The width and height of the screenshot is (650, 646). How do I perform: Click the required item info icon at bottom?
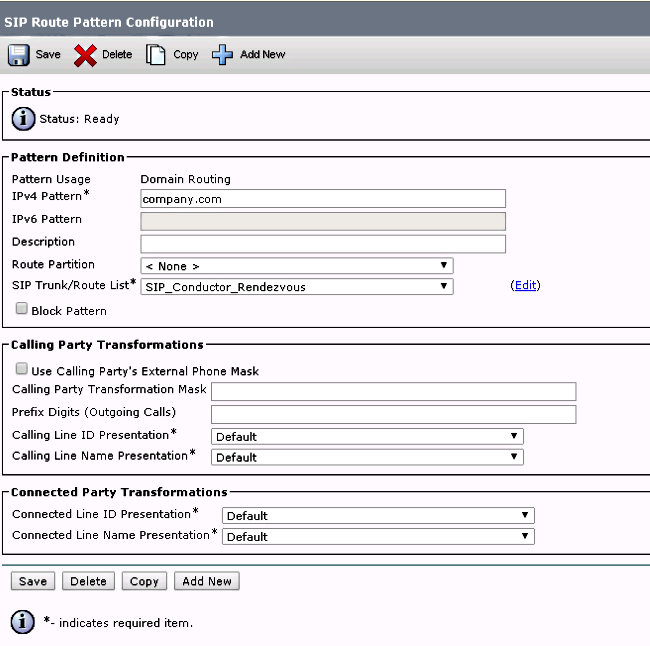point(23,622)
